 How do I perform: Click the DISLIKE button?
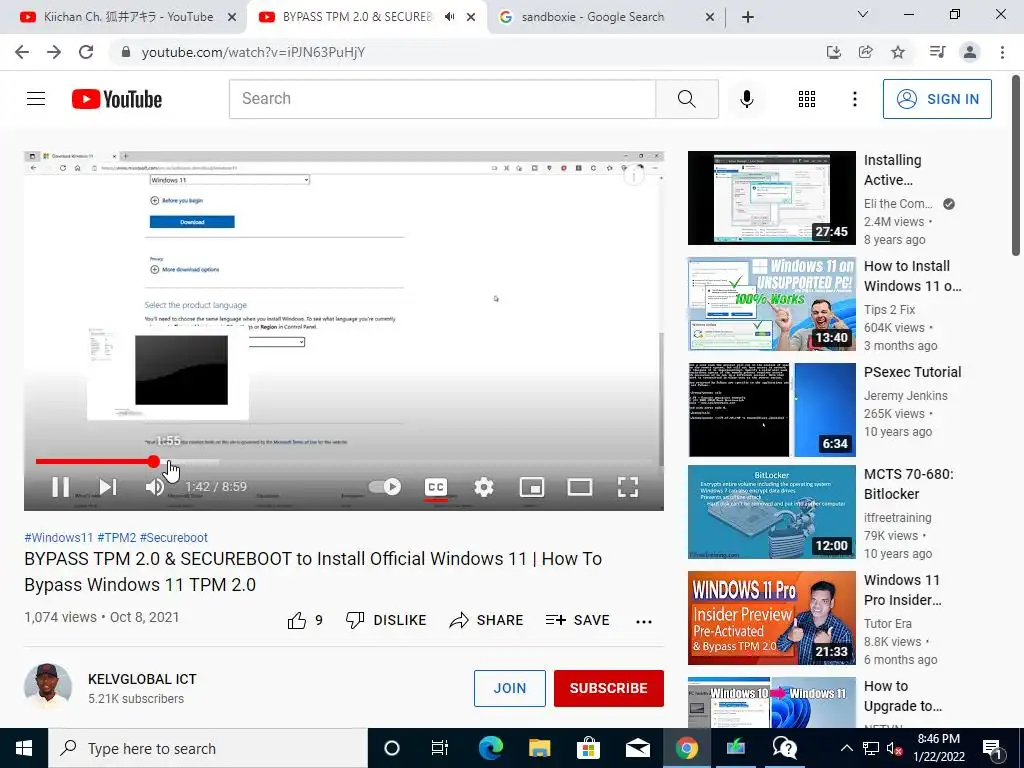click(386, 620)
